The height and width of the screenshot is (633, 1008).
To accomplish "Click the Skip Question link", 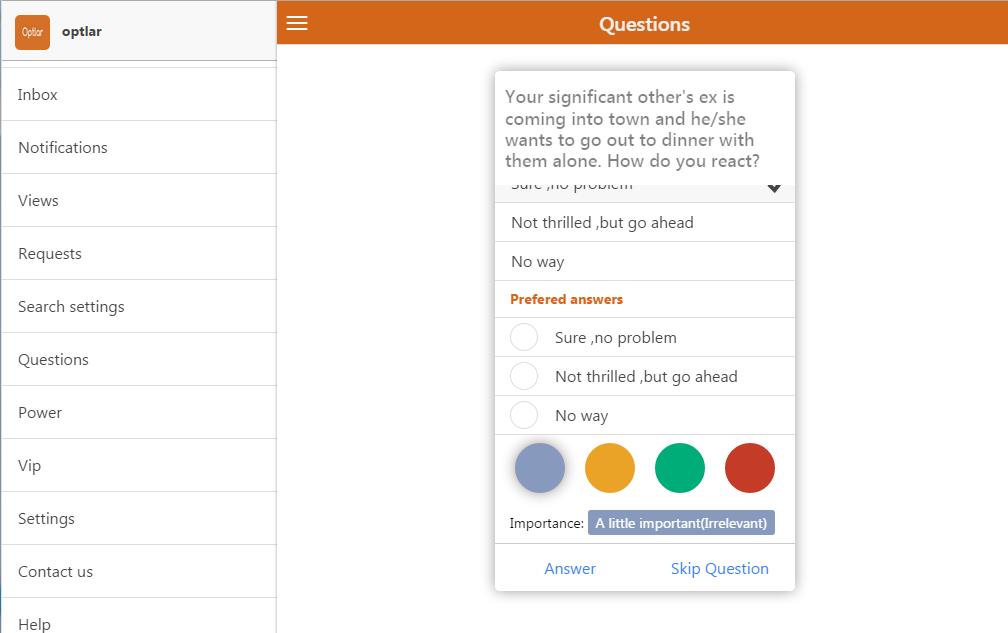I will pyautogui.click(x=720, y=569).
